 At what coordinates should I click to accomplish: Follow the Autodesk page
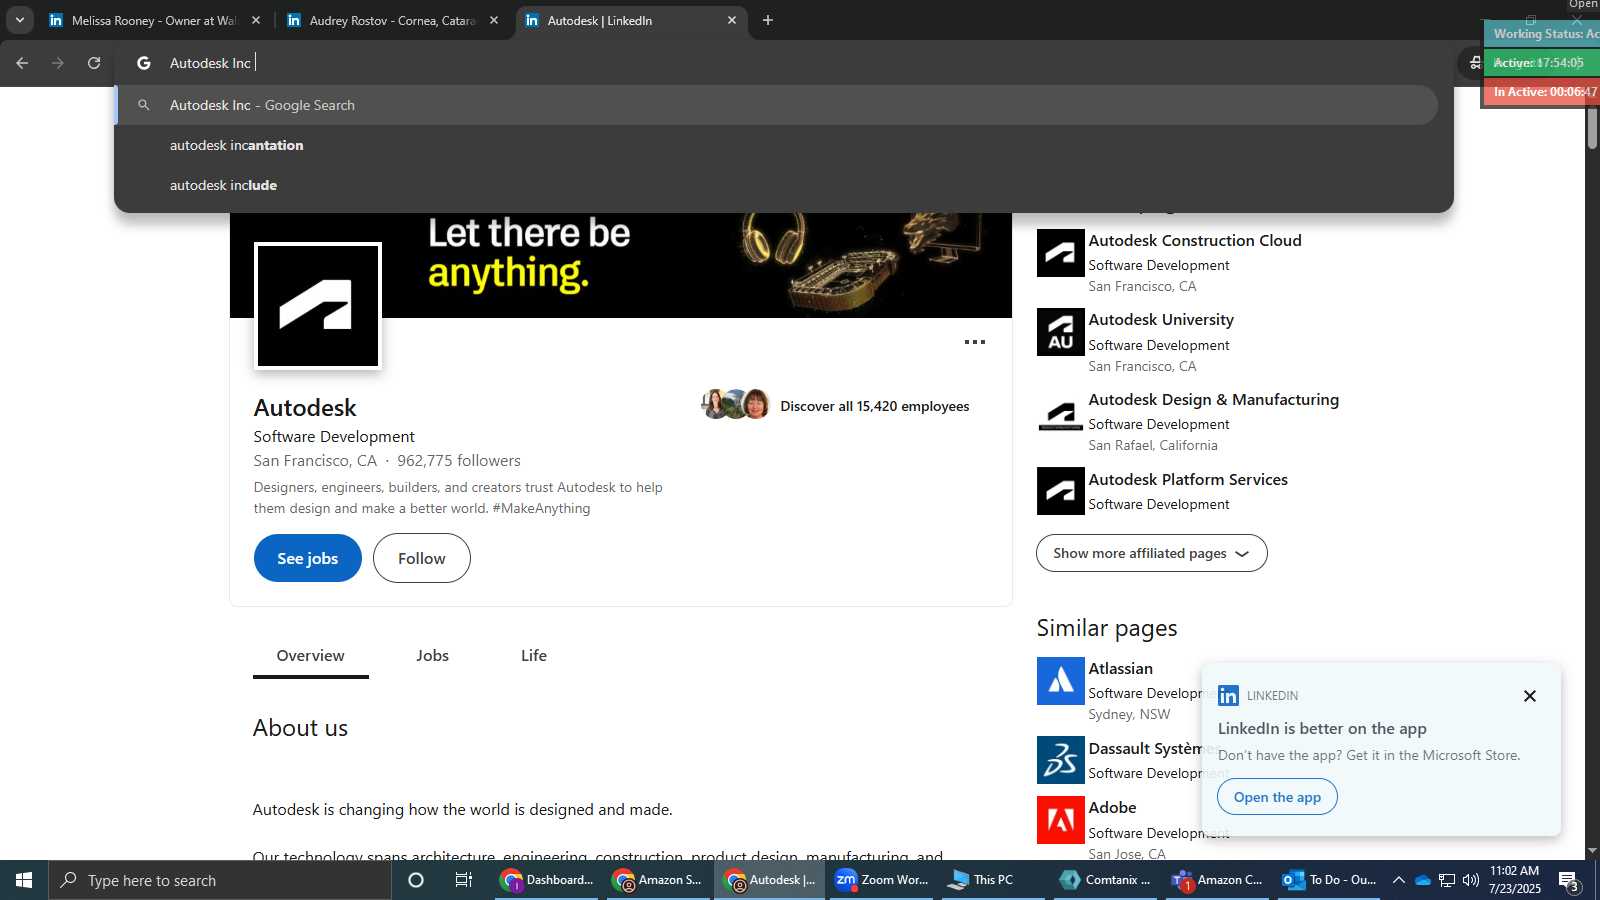(x=422, y=558)
